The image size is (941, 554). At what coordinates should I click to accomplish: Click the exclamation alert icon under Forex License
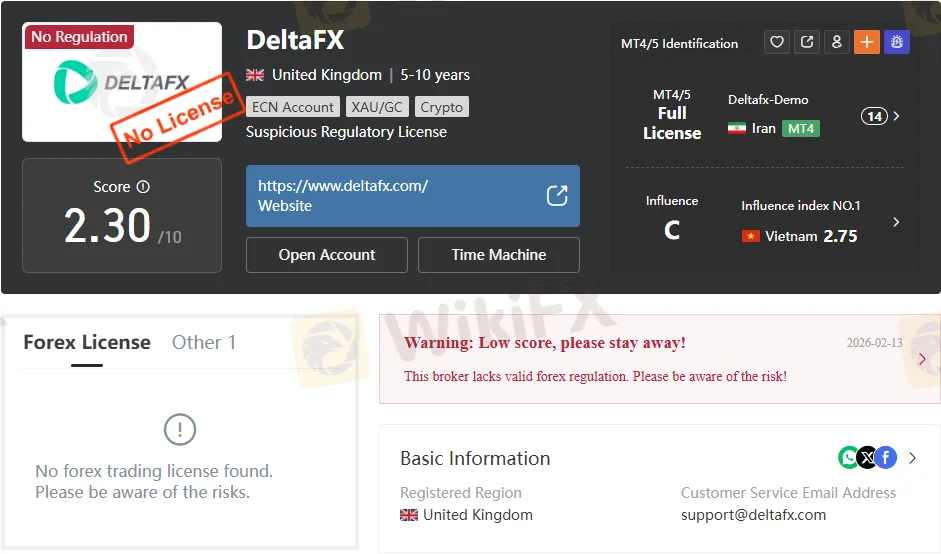point(179,429)
